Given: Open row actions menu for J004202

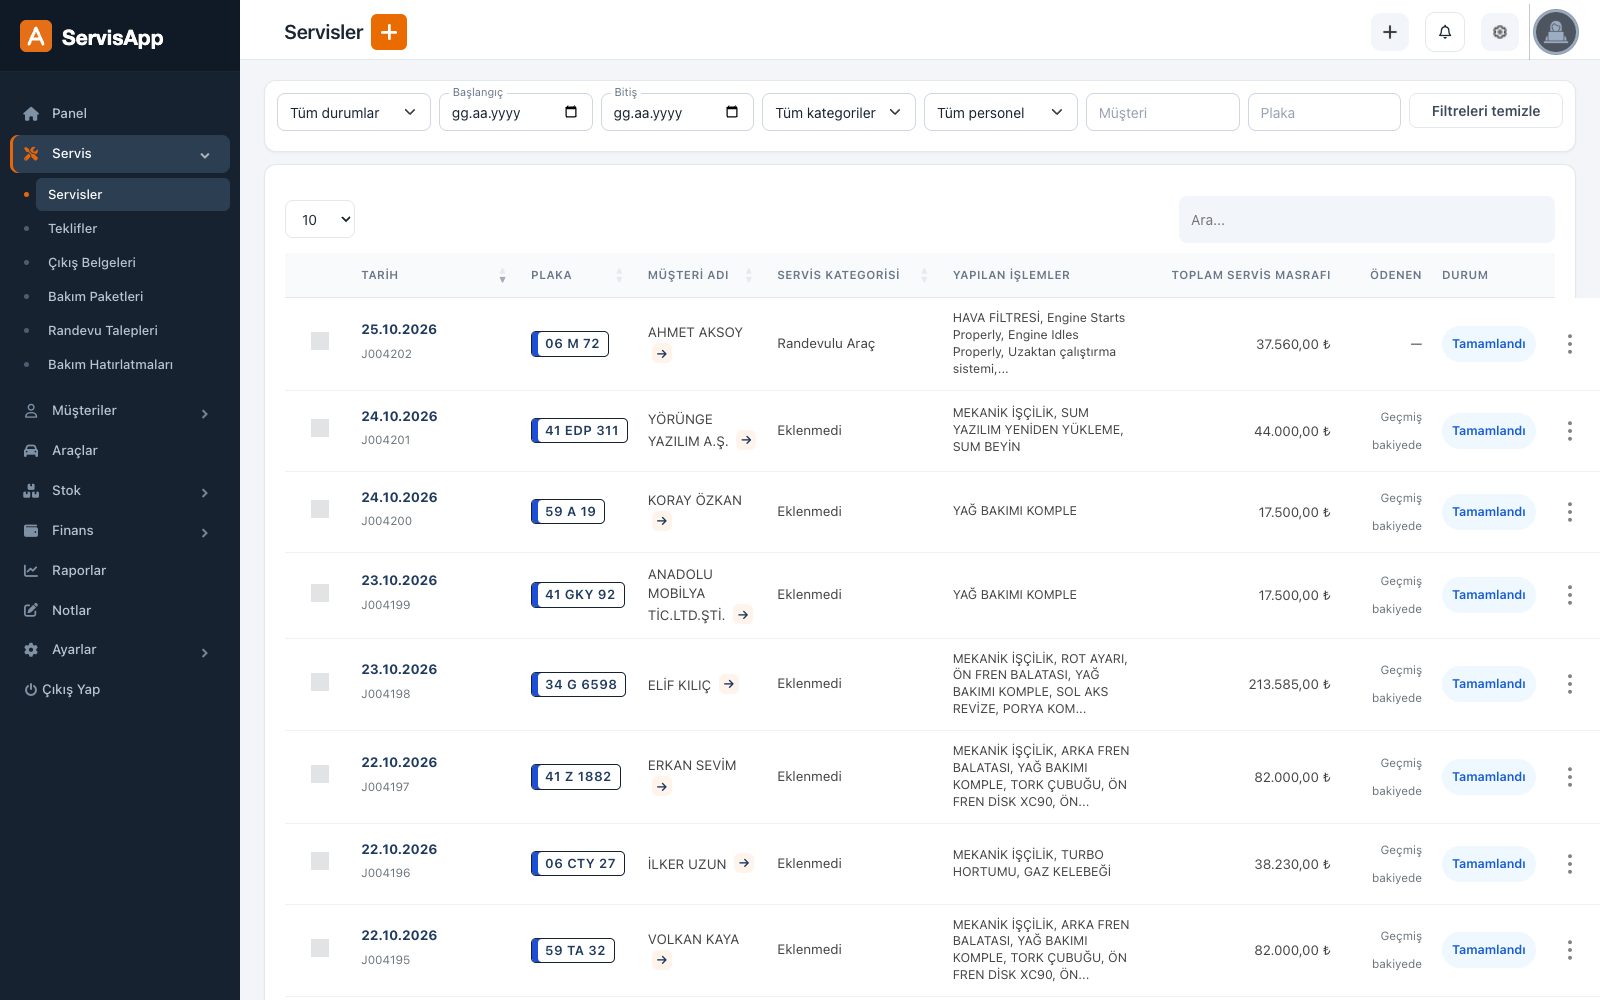Looking at the screenshot, I should coord(1570,344).
